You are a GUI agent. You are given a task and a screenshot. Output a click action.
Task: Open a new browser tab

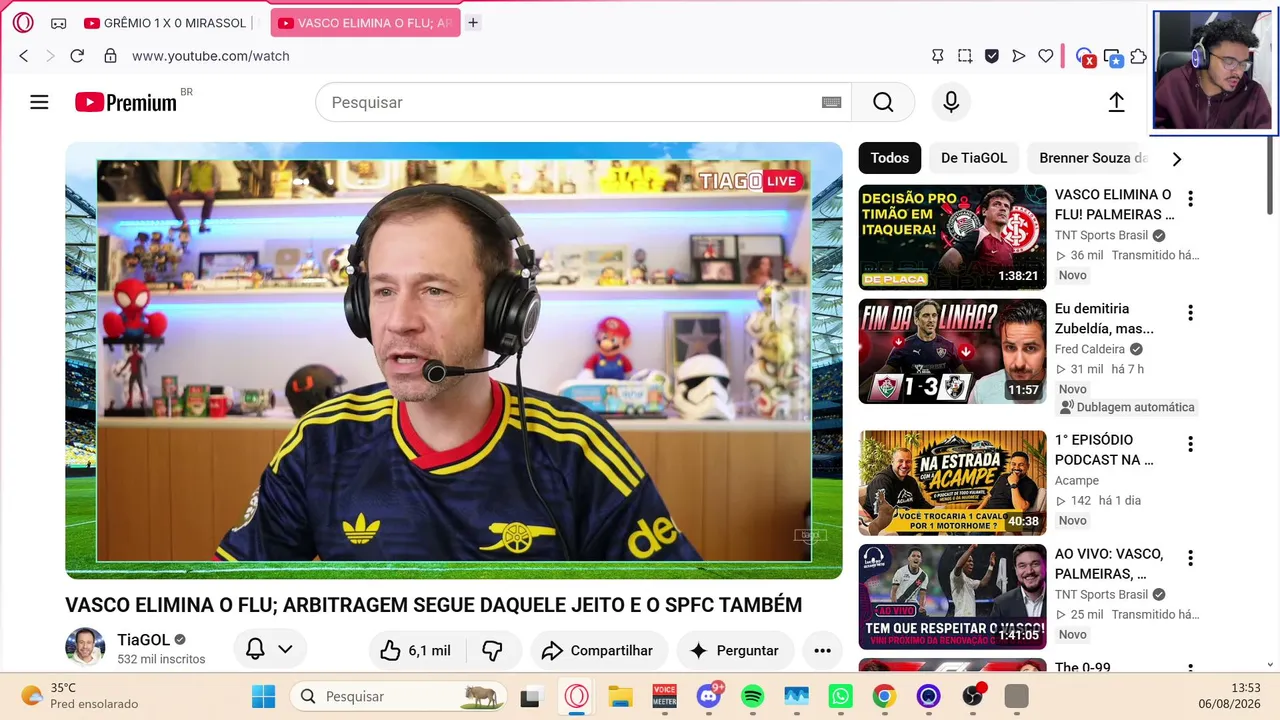click(473, 23)
